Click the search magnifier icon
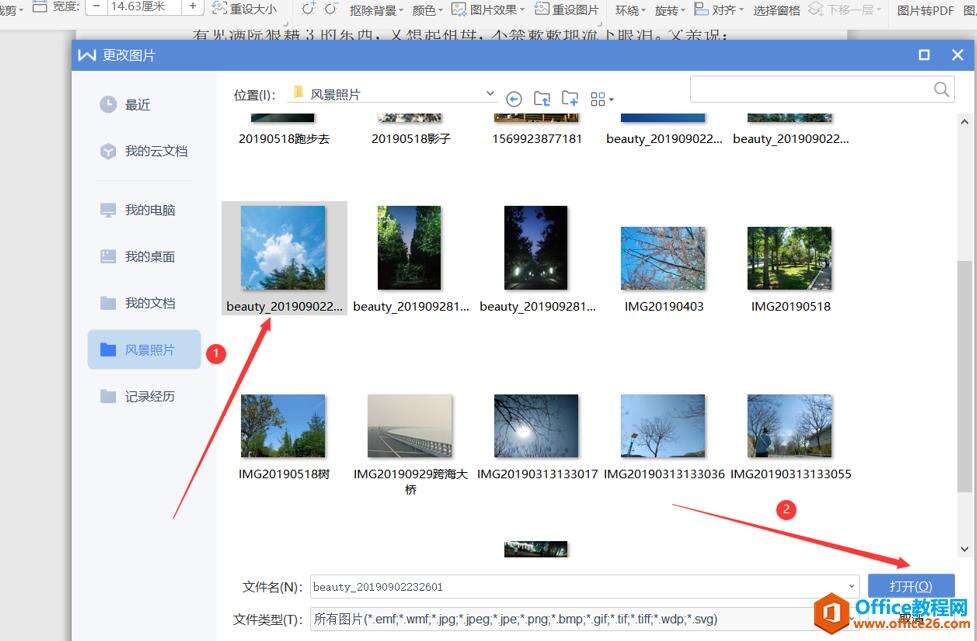 pos(941,89)
